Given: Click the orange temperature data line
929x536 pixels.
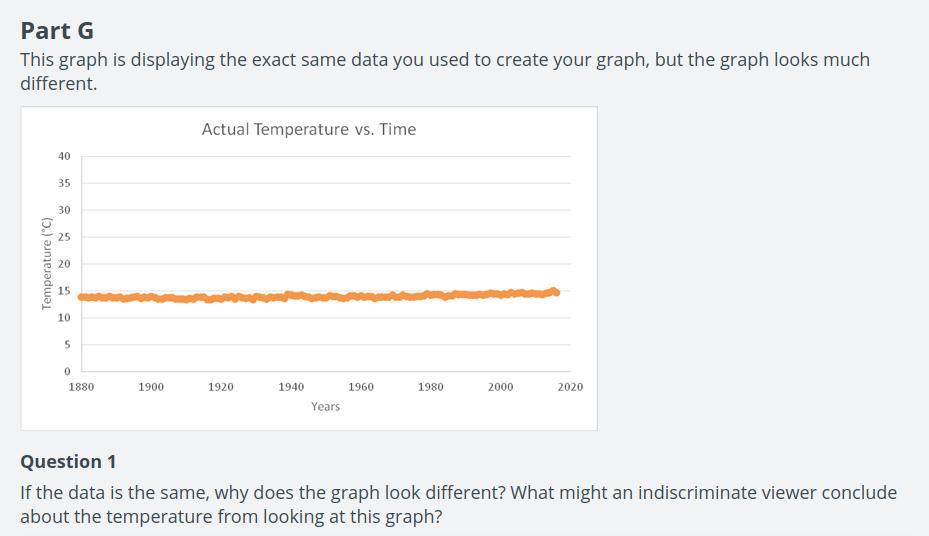Looking at the screenshot, I should click(x=300, y=296).
